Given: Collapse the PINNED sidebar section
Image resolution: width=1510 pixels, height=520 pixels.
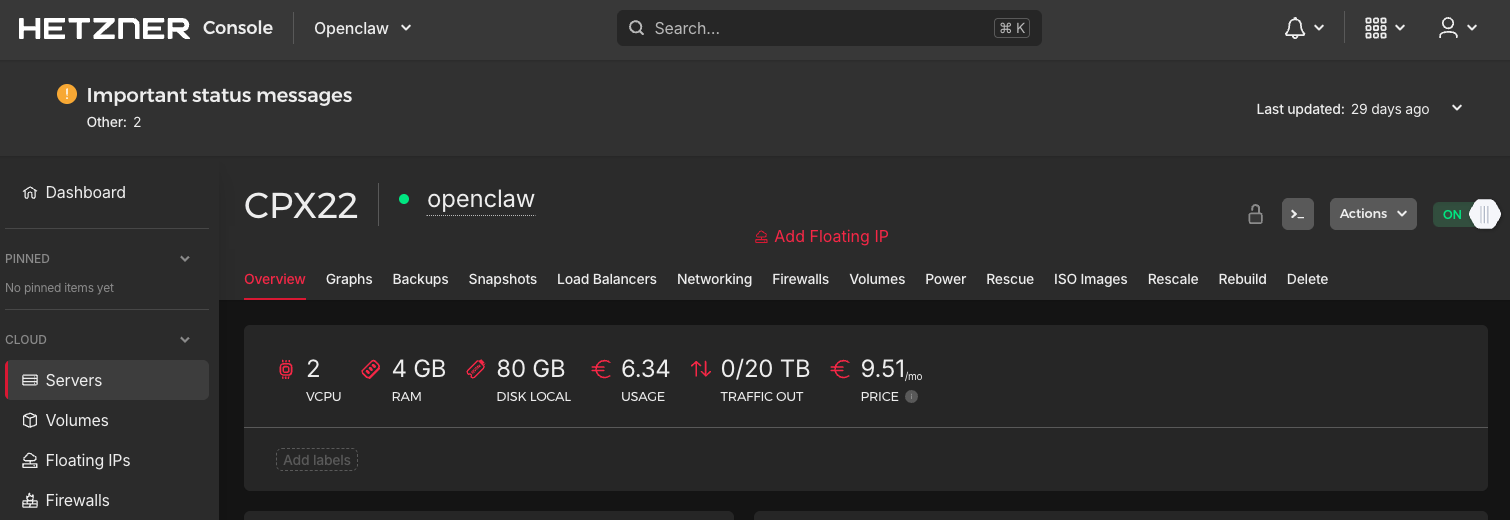Looking at the screenshot, I should [x=185, y=258].
